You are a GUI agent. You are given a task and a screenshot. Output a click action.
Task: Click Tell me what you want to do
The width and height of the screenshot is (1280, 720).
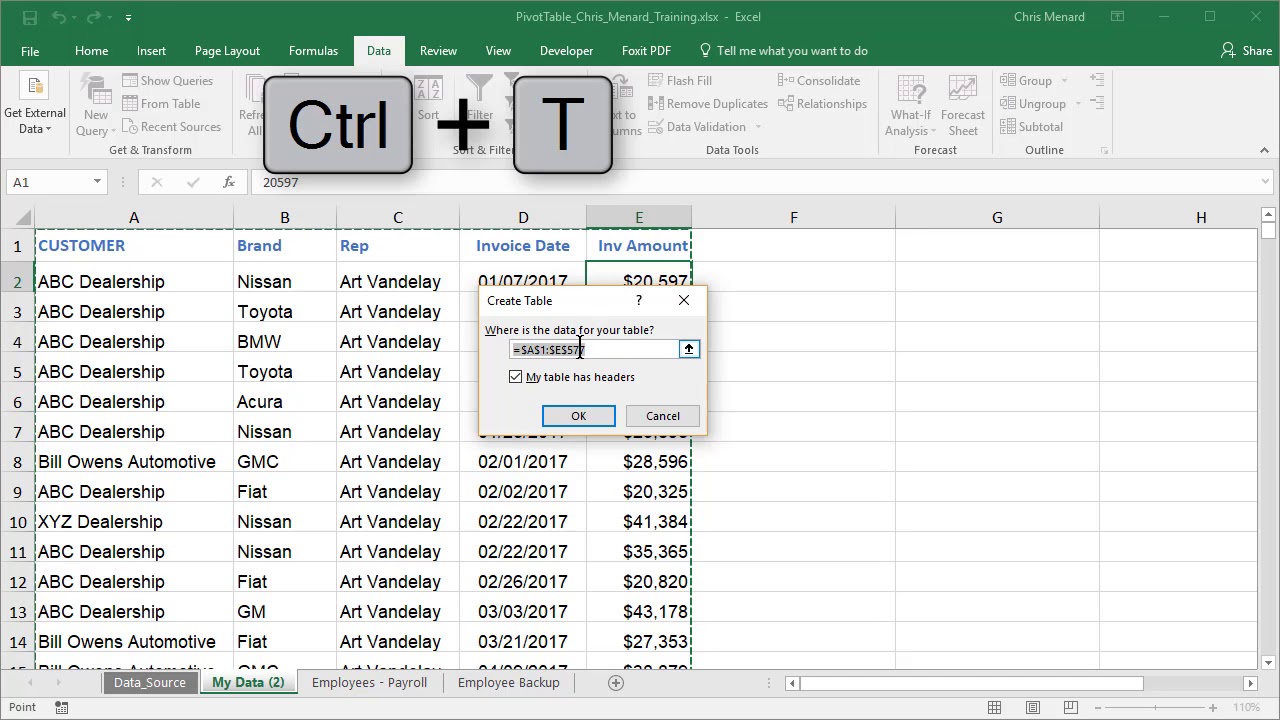pos(783,51)
